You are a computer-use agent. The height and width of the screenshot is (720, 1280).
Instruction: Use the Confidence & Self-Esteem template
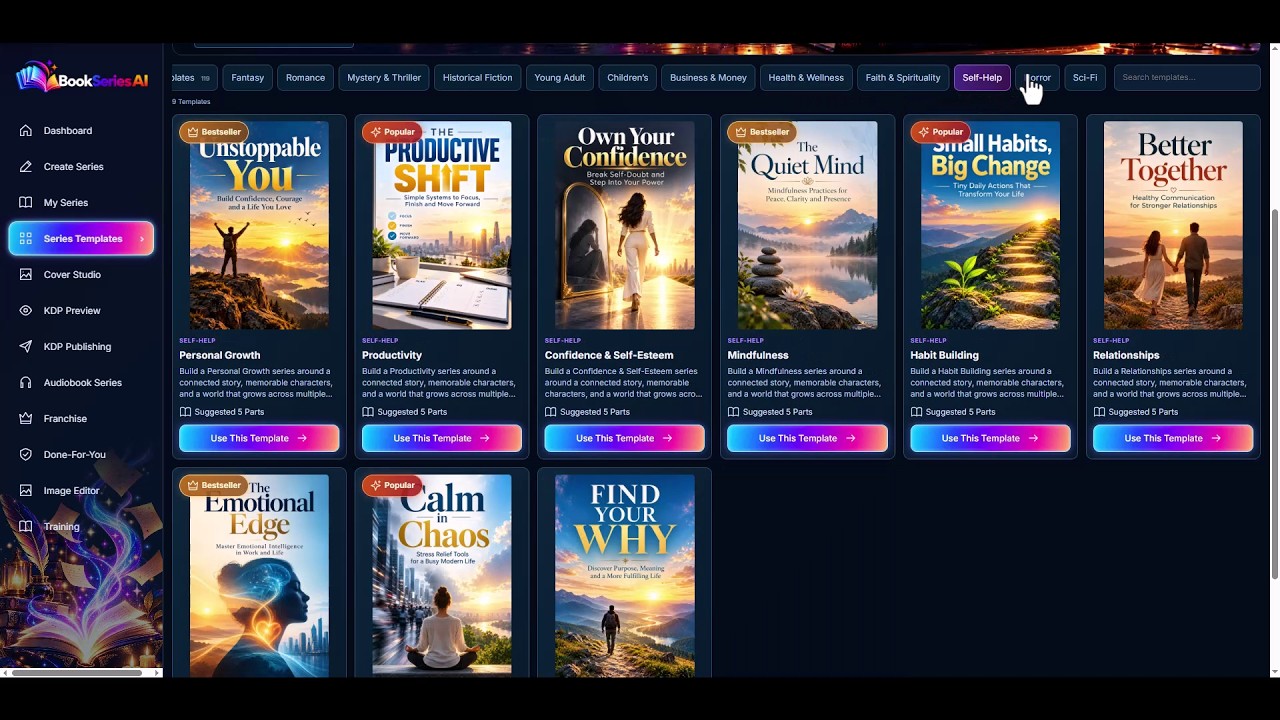pyautogui.click(x=625, y=438)
